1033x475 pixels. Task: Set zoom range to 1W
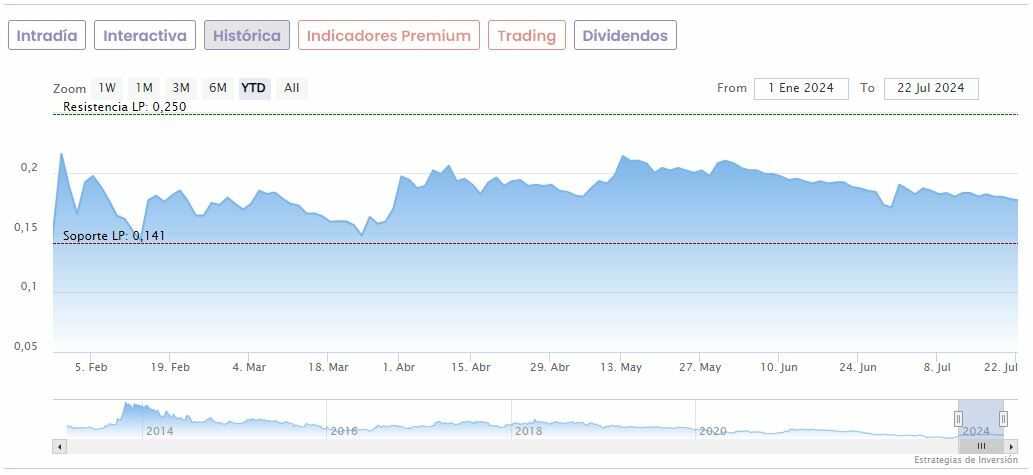(x=107, y=88)
